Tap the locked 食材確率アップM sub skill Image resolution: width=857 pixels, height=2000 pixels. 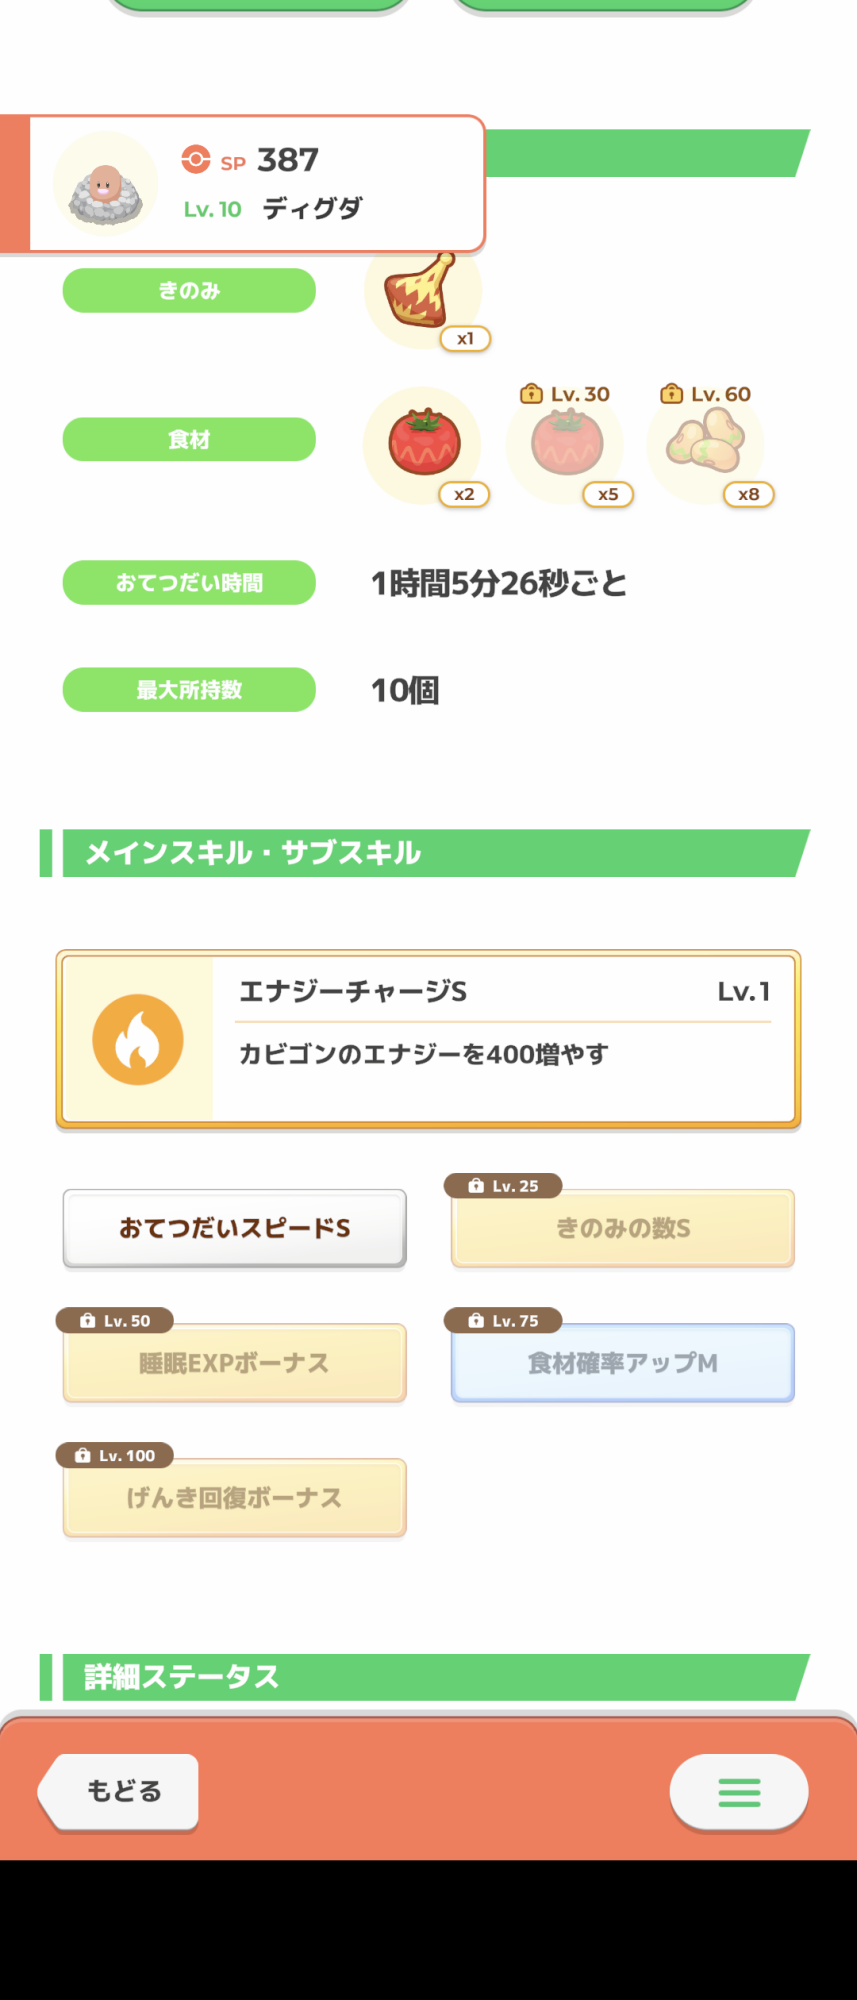(623, 1363)
